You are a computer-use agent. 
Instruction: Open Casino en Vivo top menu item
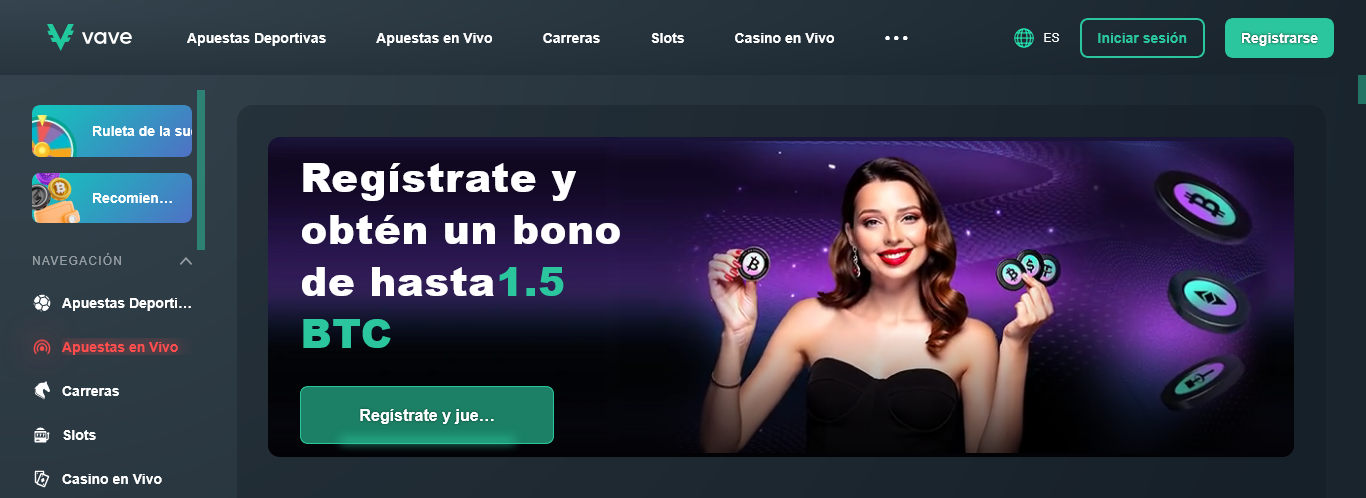coord(784,38)
